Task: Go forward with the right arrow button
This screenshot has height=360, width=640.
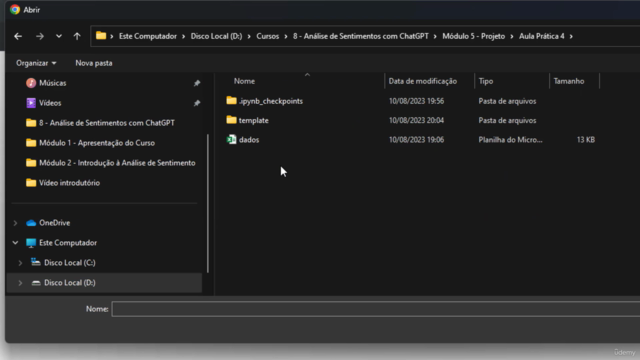Action: (40, 36)
